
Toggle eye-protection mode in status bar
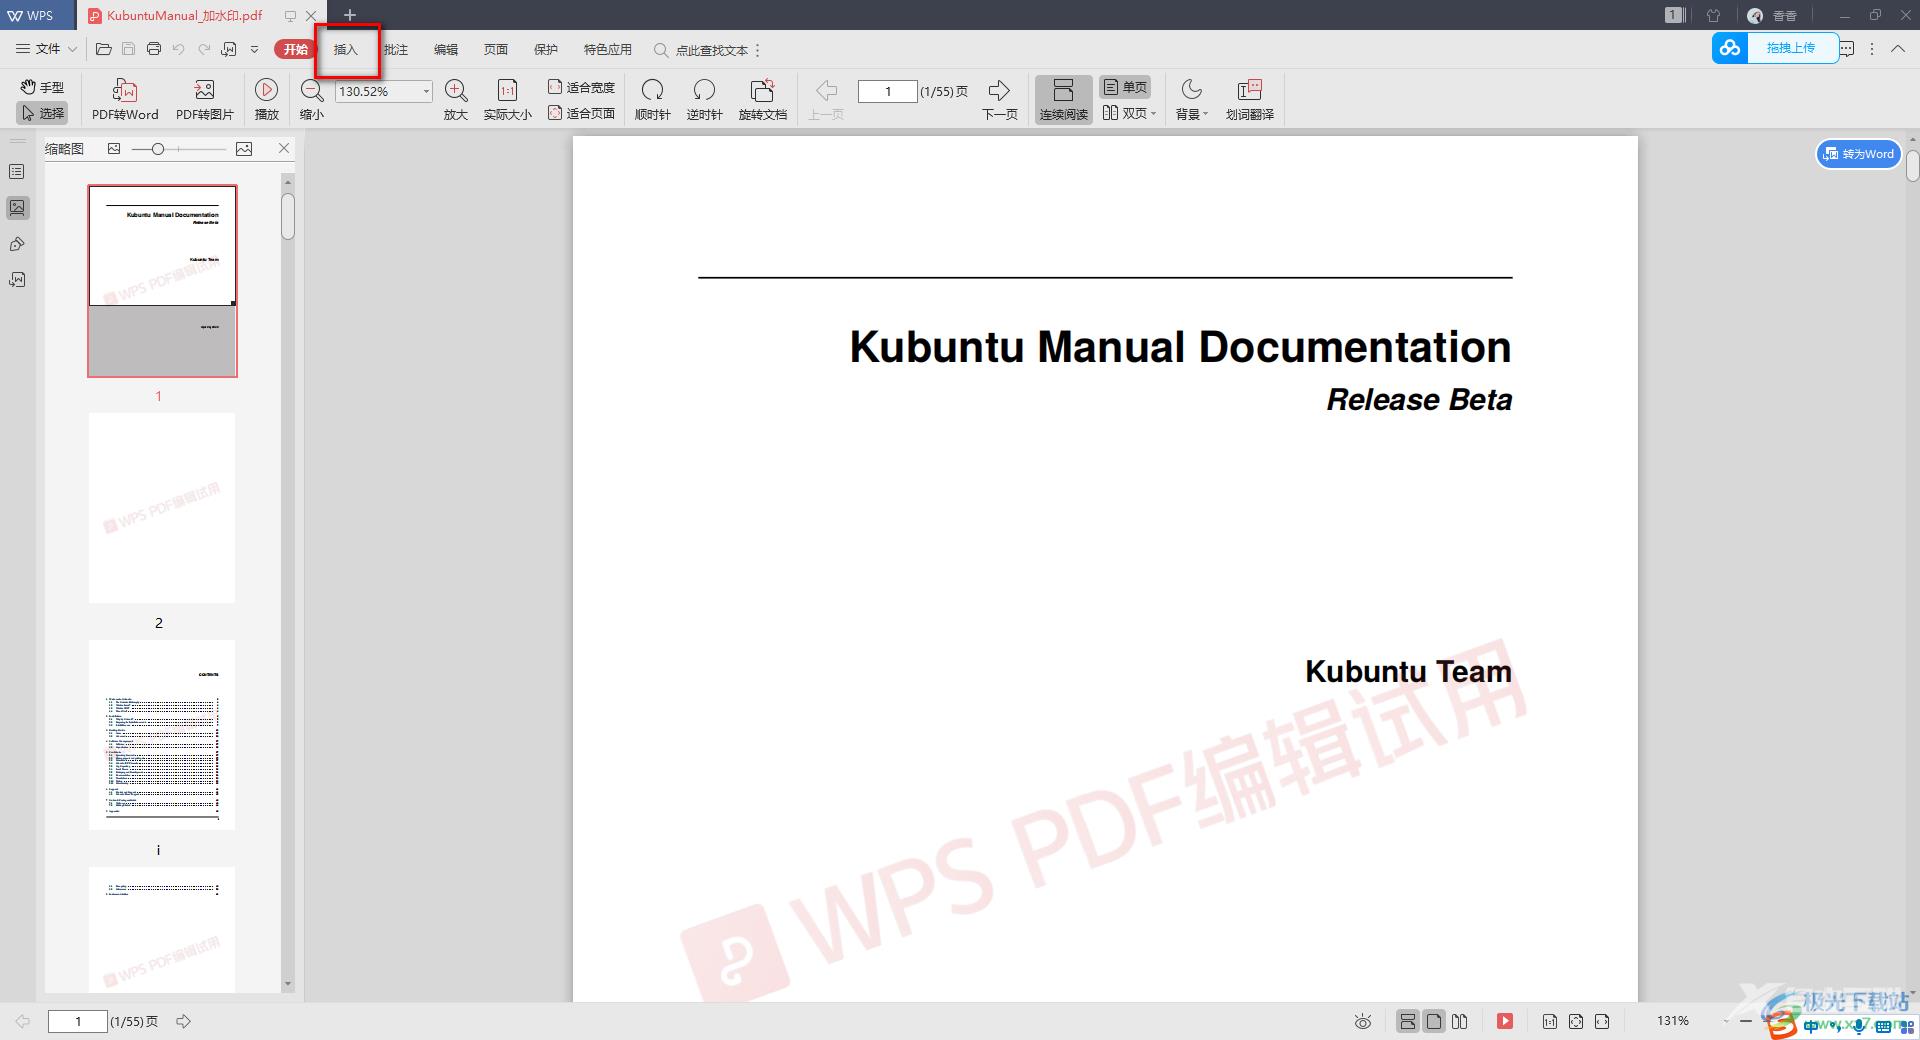[x=1362, y=1021]
